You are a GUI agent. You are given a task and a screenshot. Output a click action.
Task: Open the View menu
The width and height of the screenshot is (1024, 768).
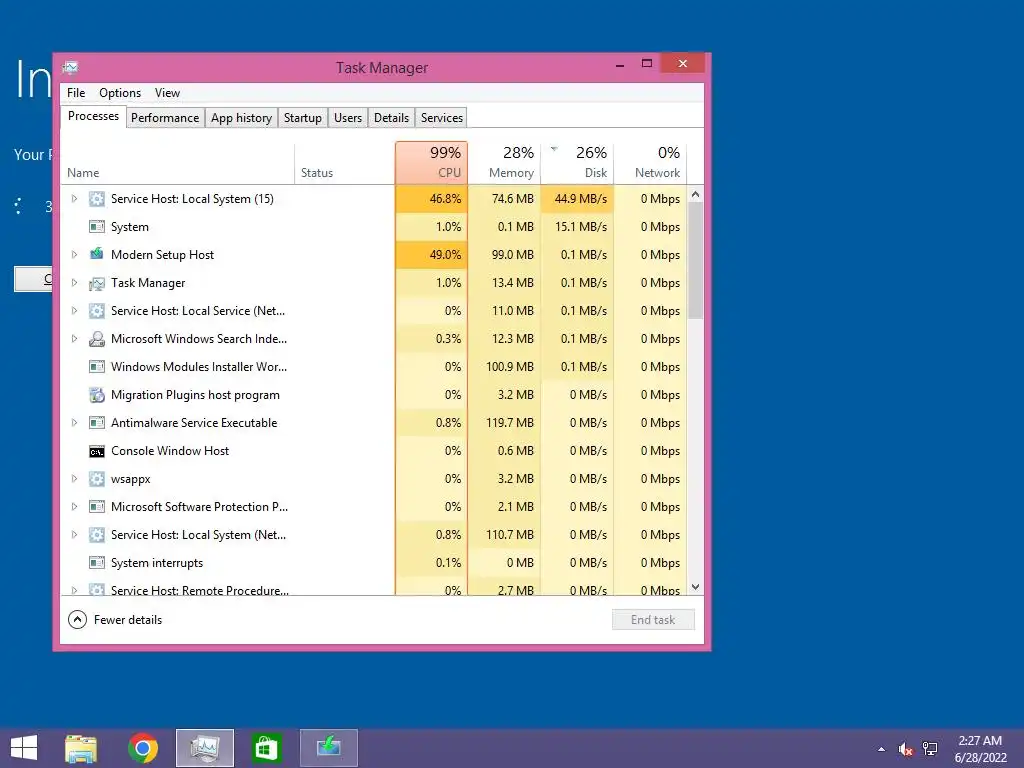(x=167, y=93)
